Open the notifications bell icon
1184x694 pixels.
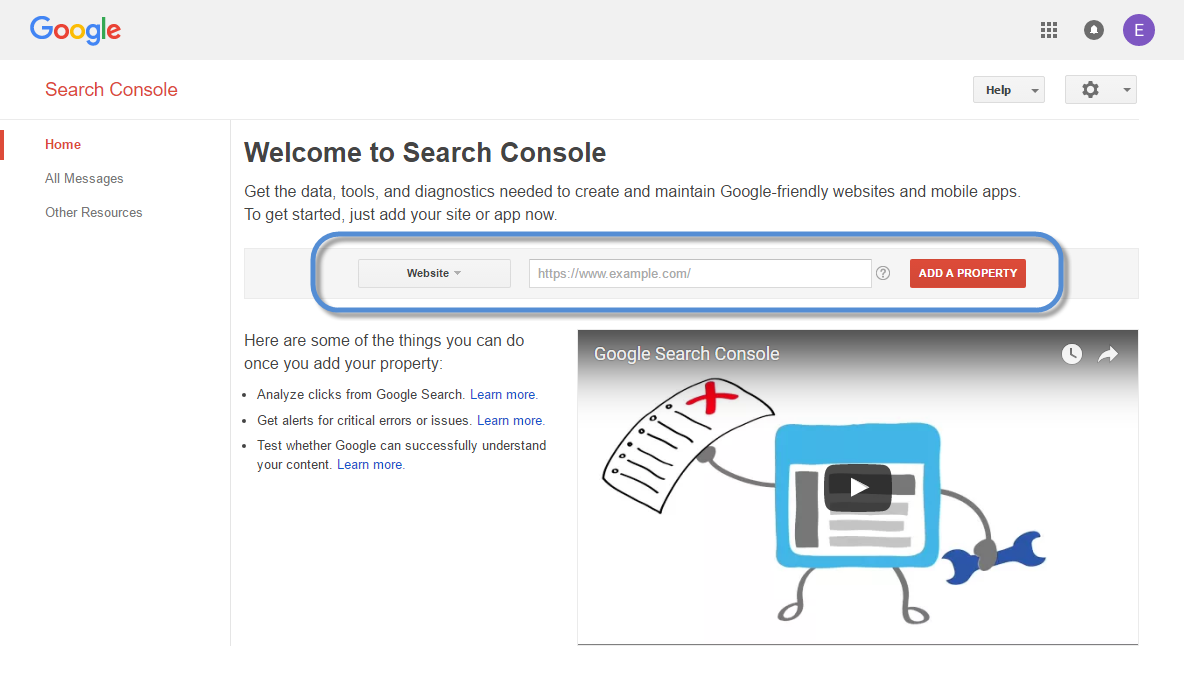point(1093,30)
